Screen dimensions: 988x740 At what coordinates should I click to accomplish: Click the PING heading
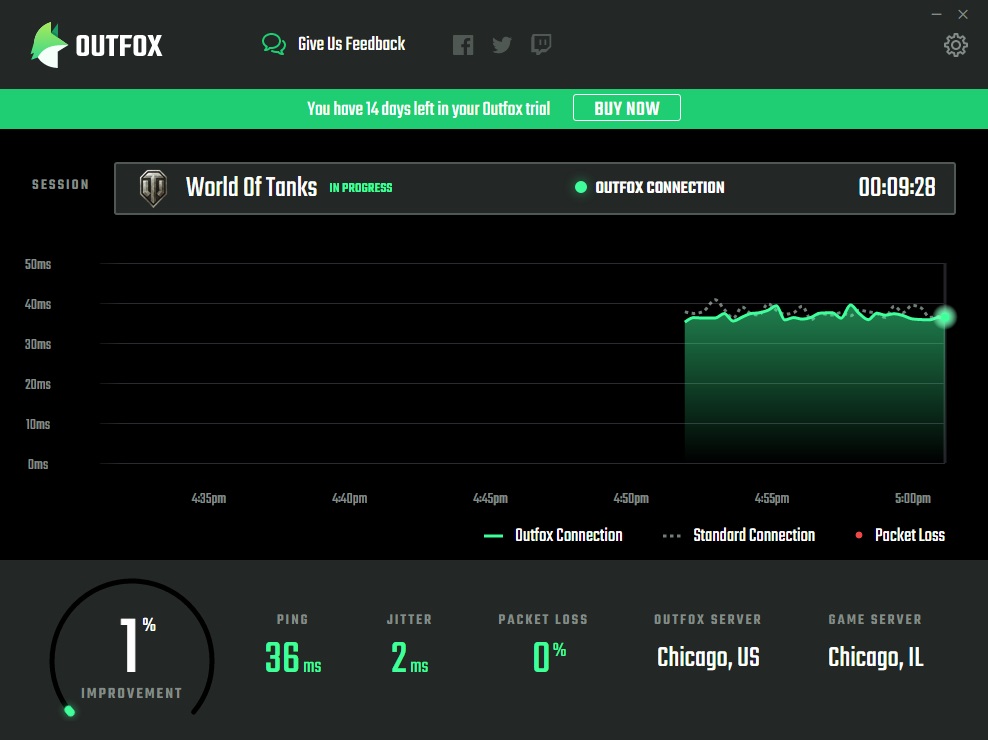[x=292, y=619]
